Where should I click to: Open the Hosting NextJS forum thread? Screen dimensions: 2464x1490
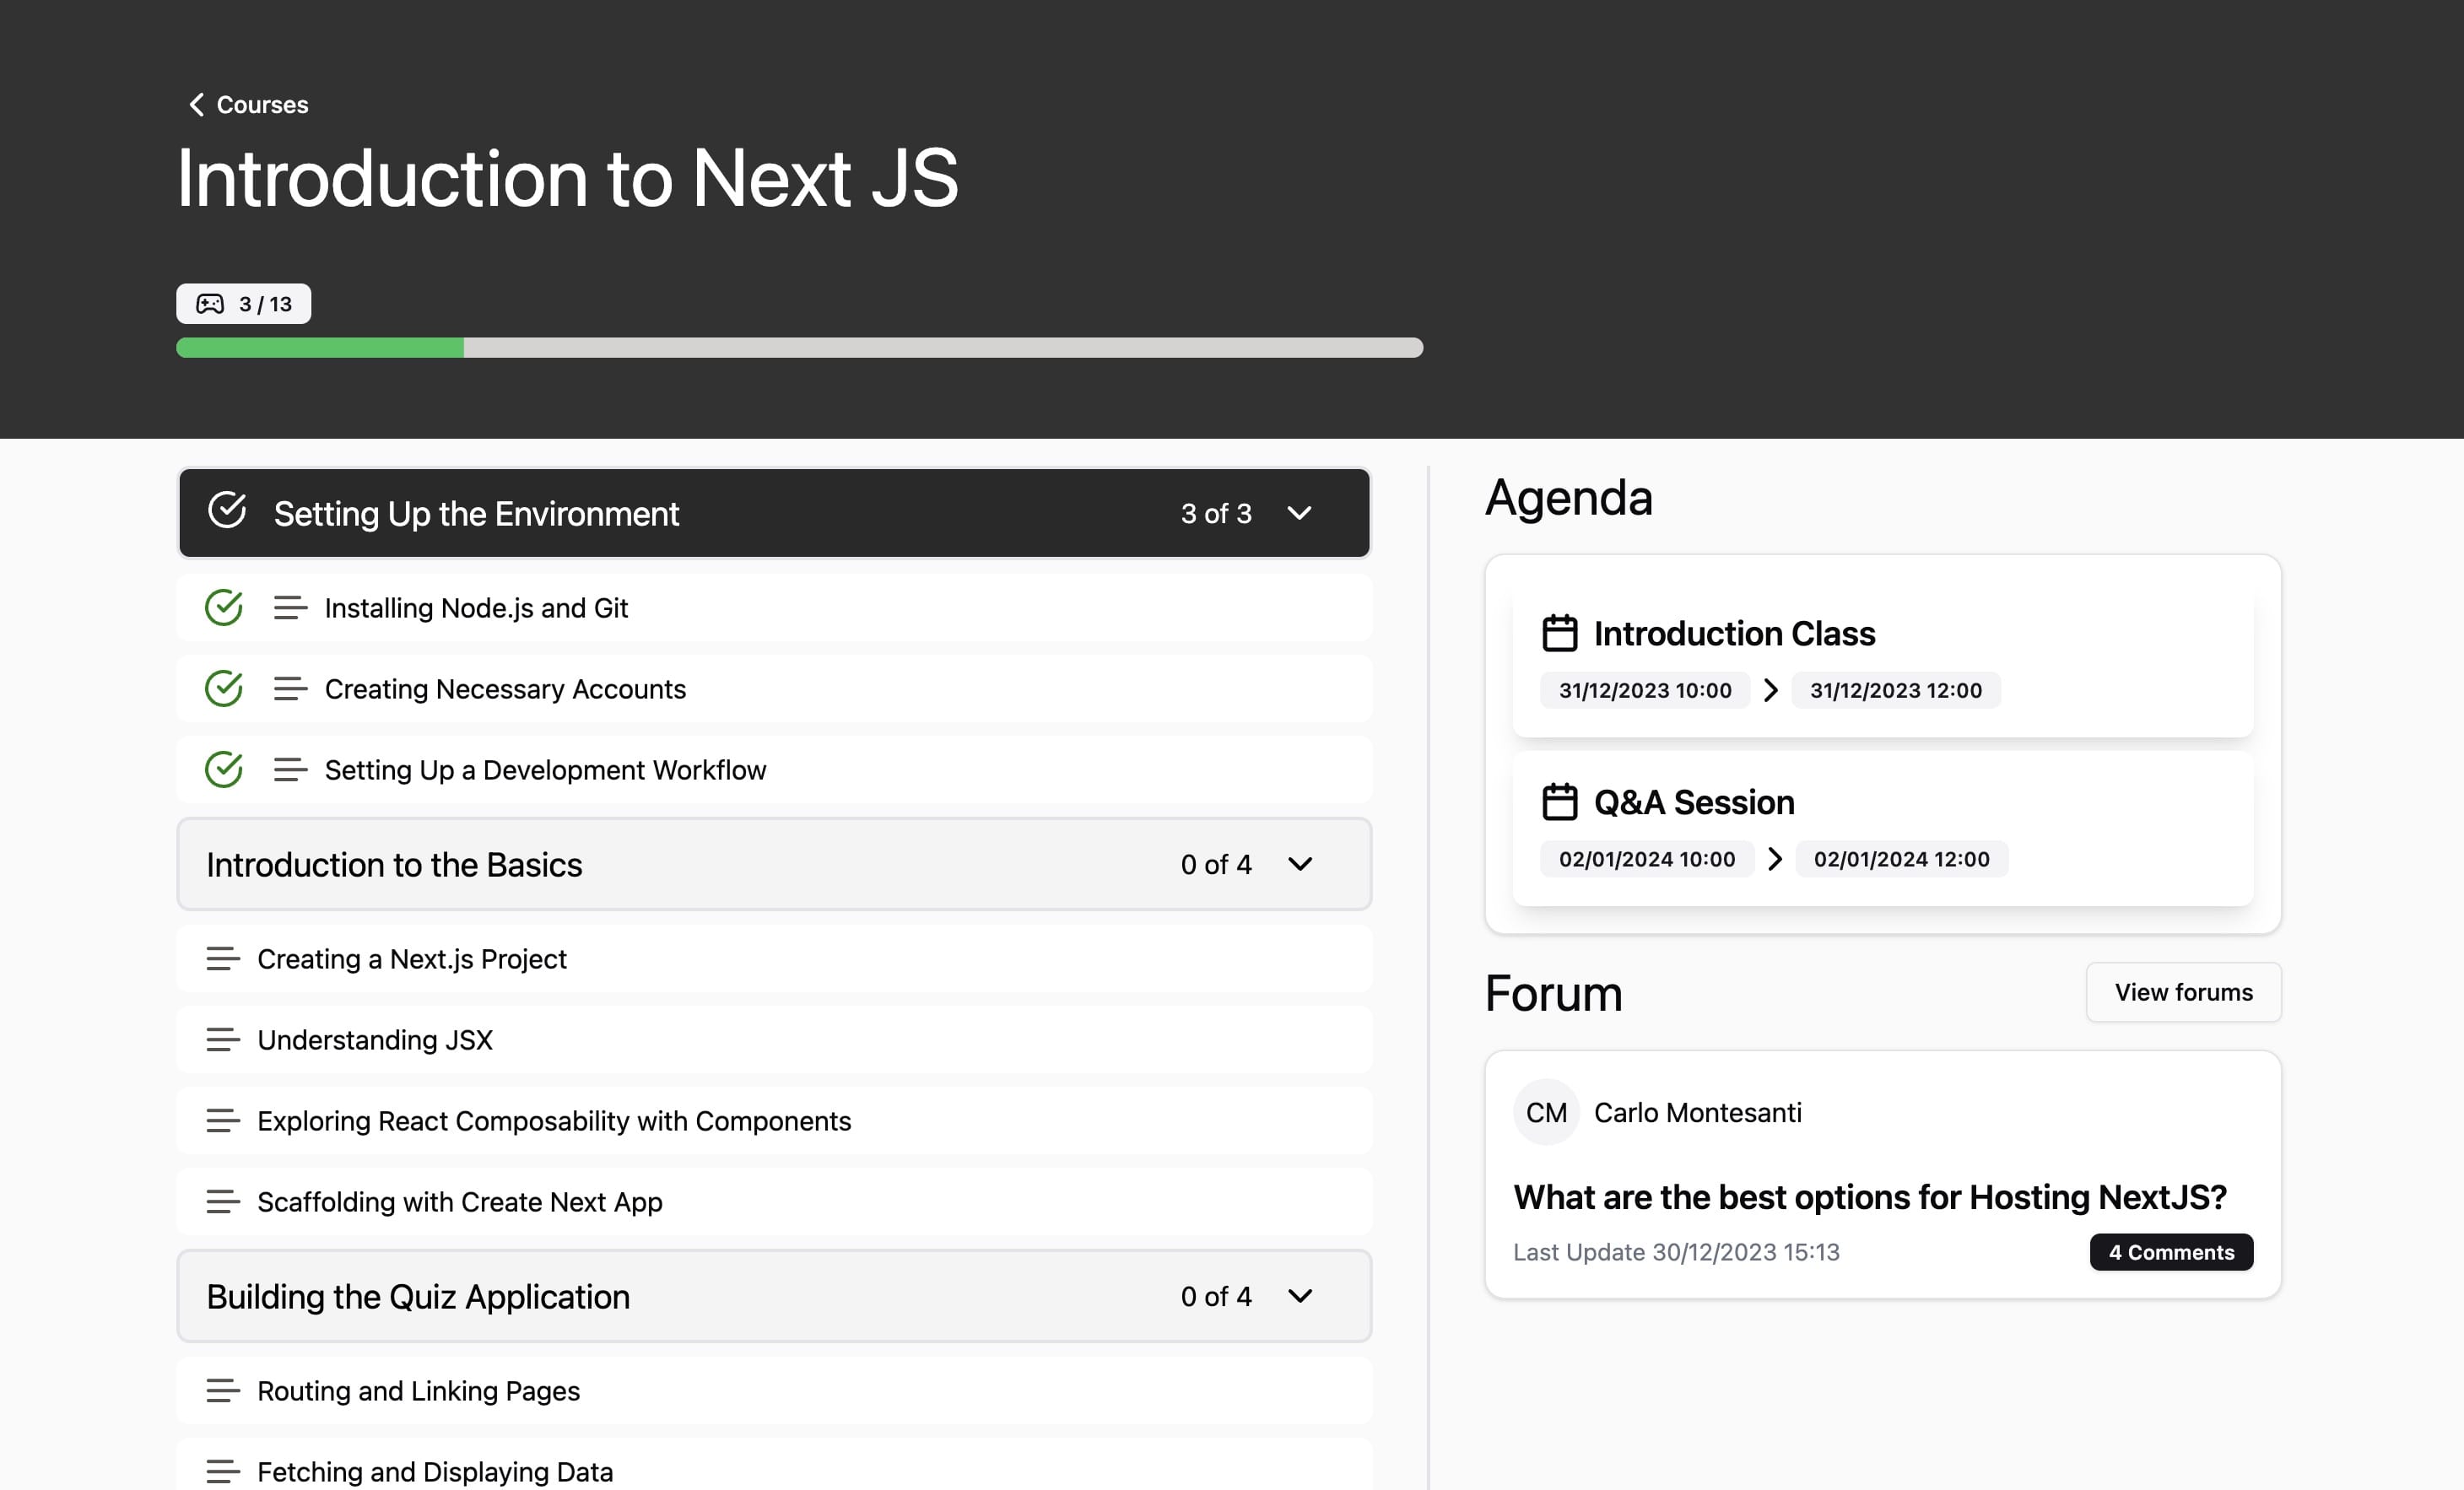[x=1870, y=1197]
